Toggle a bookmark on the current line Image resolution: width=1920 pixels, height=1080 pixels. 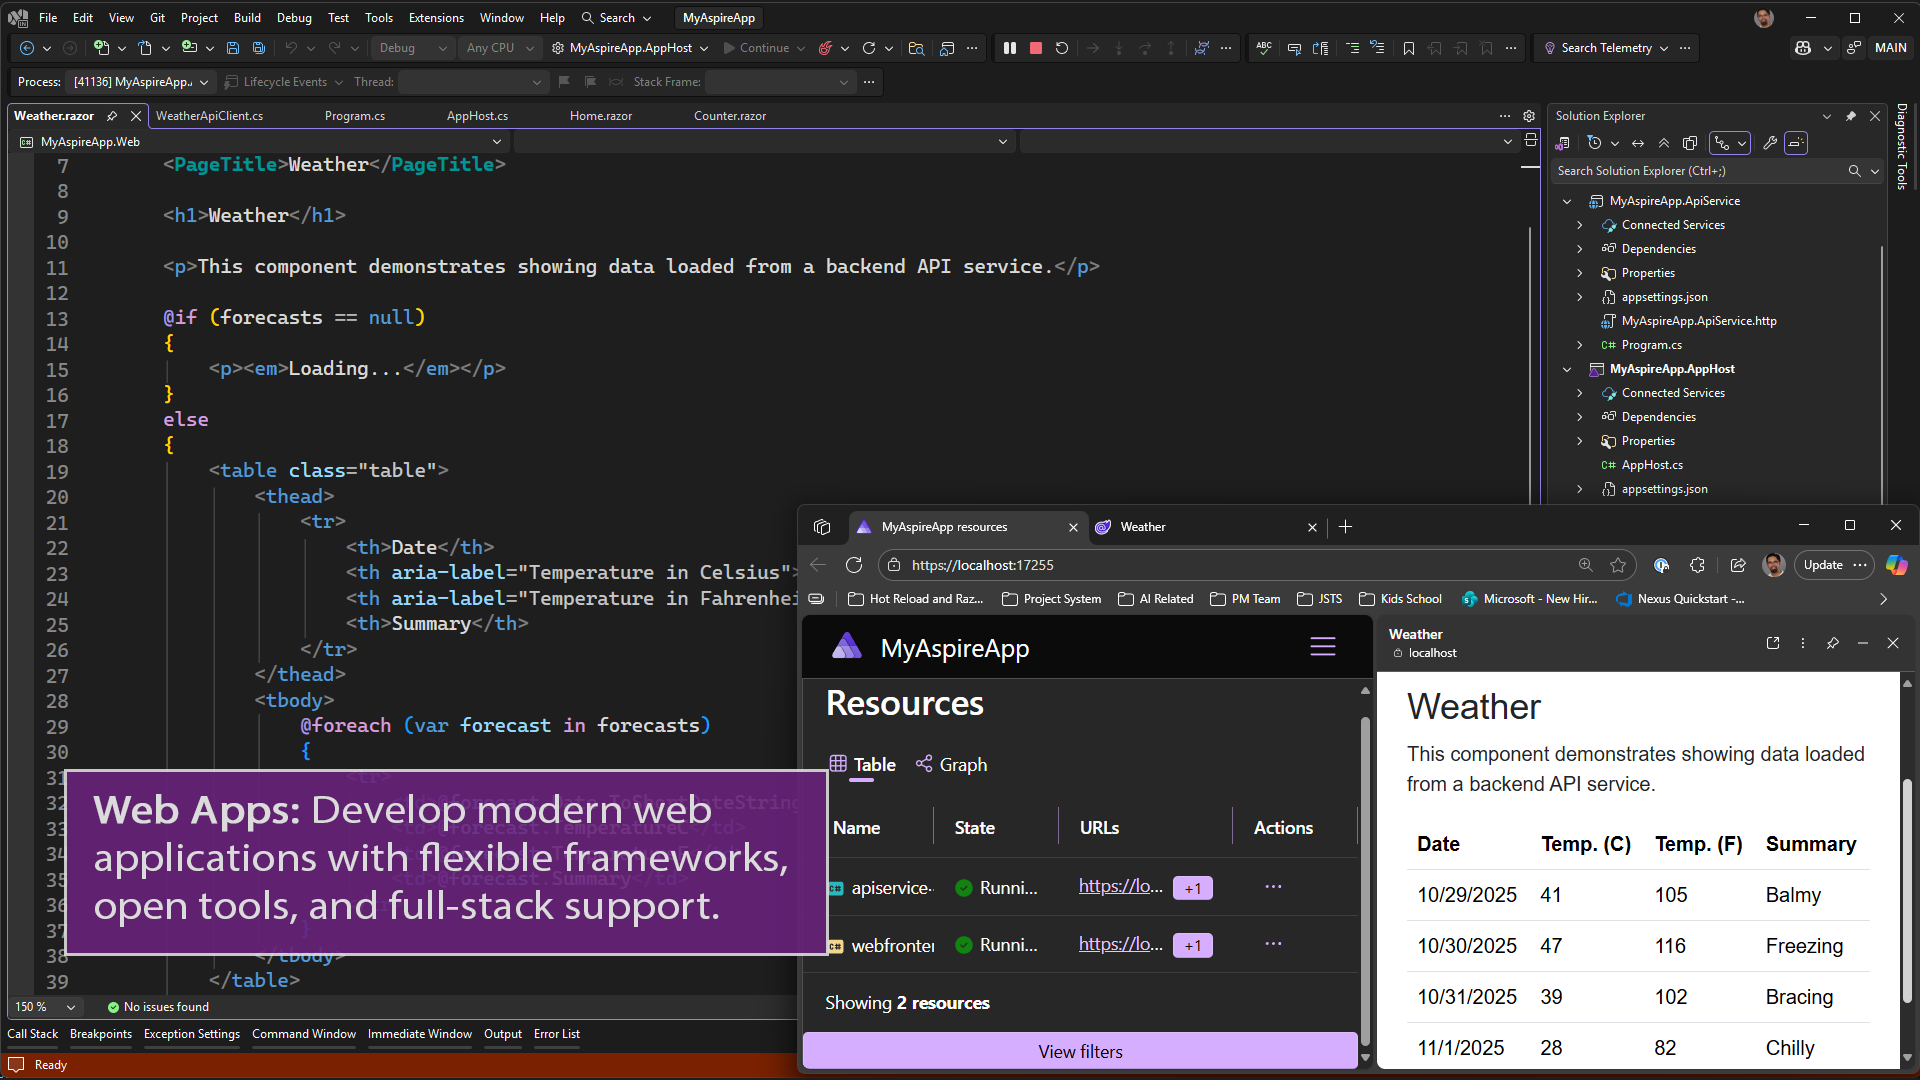tap(1409, 48)
